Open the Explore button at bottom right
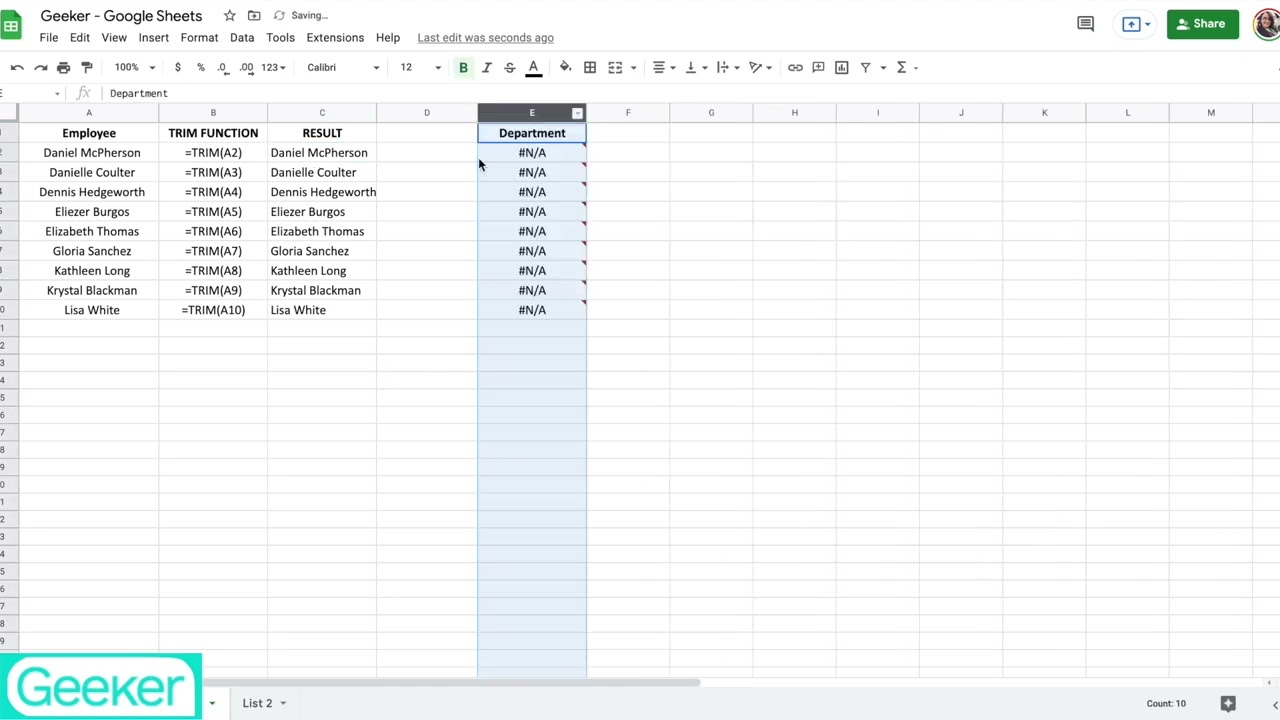Image resolution: width=1280 pixels, height=720 pixels. [x=1228, y=703]
